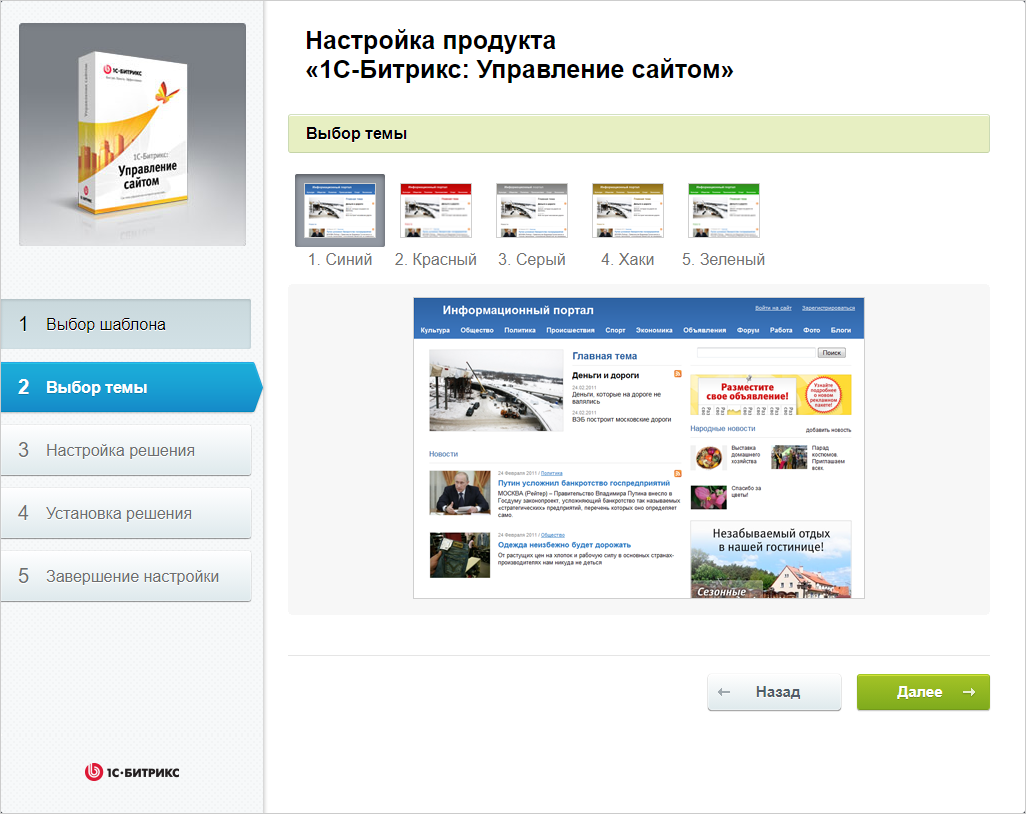Click step 5 Завершение настройки
Screen dimensions: 1026x814
pos(125,576)
